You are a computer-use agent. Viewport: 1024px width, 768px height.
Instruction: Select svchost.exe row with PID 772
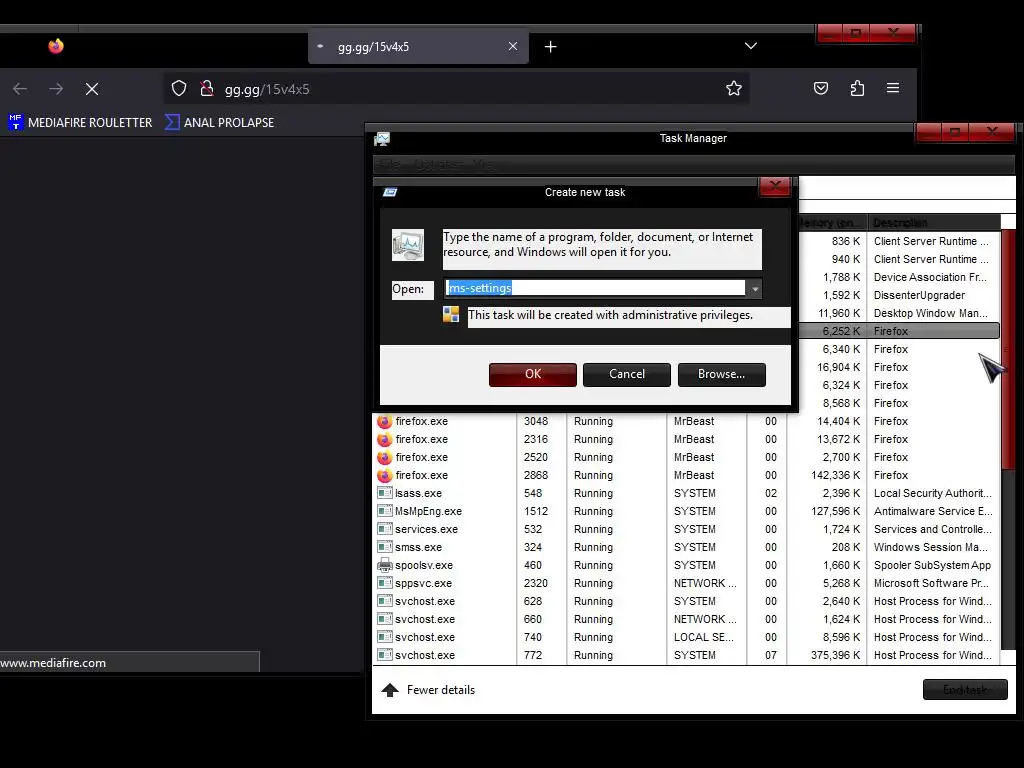[686, 655]
